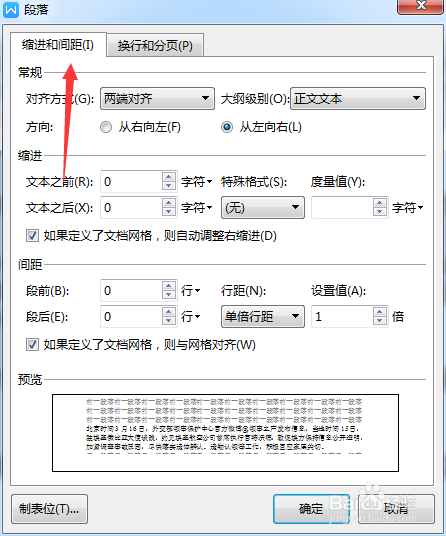446x536 pixels.
Task: Click the 取消 button
Action: coord(396,509)
